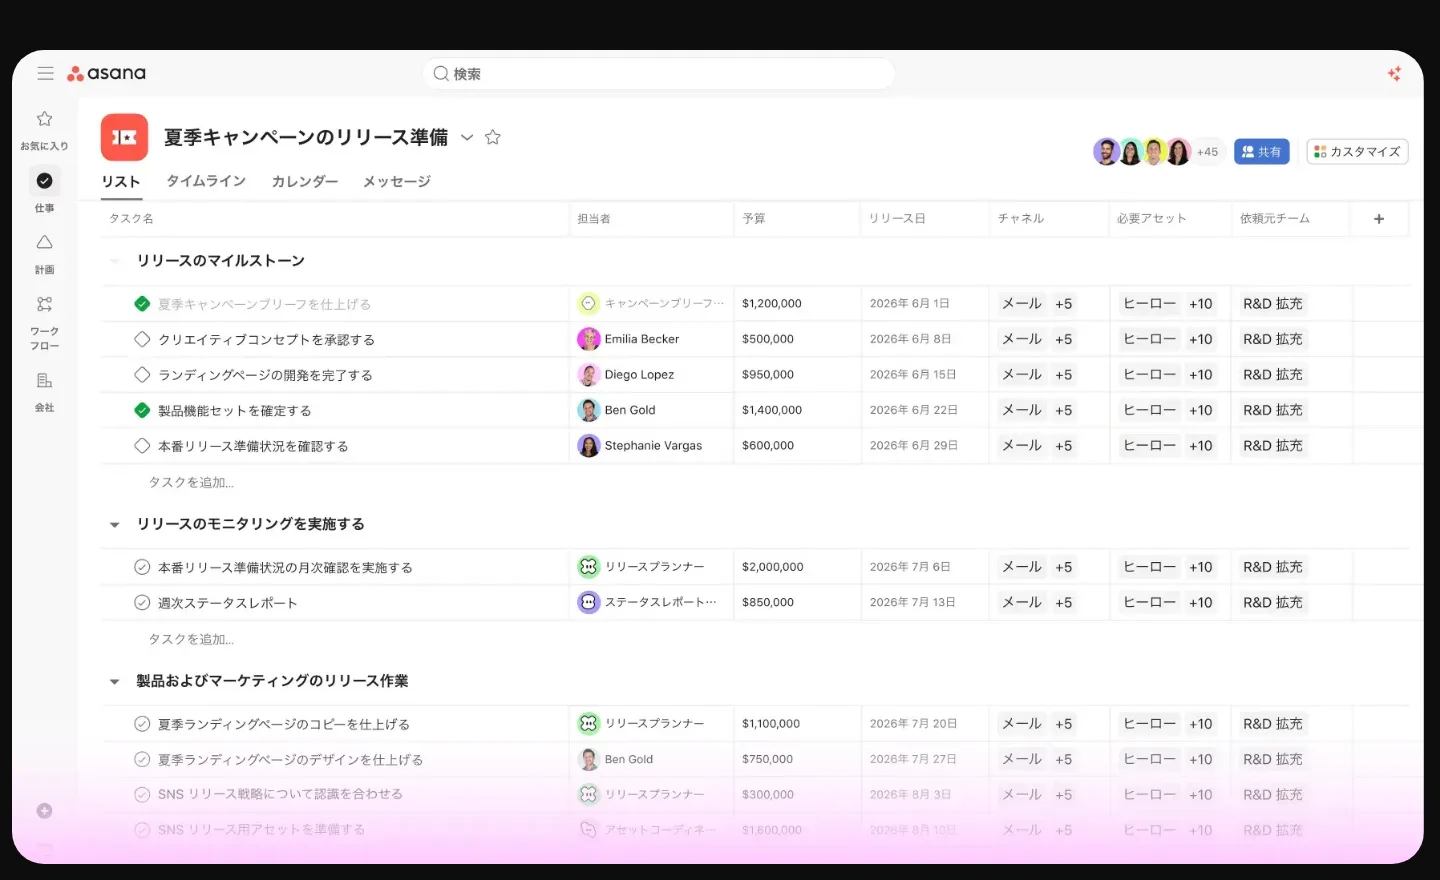
Task: Complete 週次ステータスレポート task
Action: click(x=142, y=603)
